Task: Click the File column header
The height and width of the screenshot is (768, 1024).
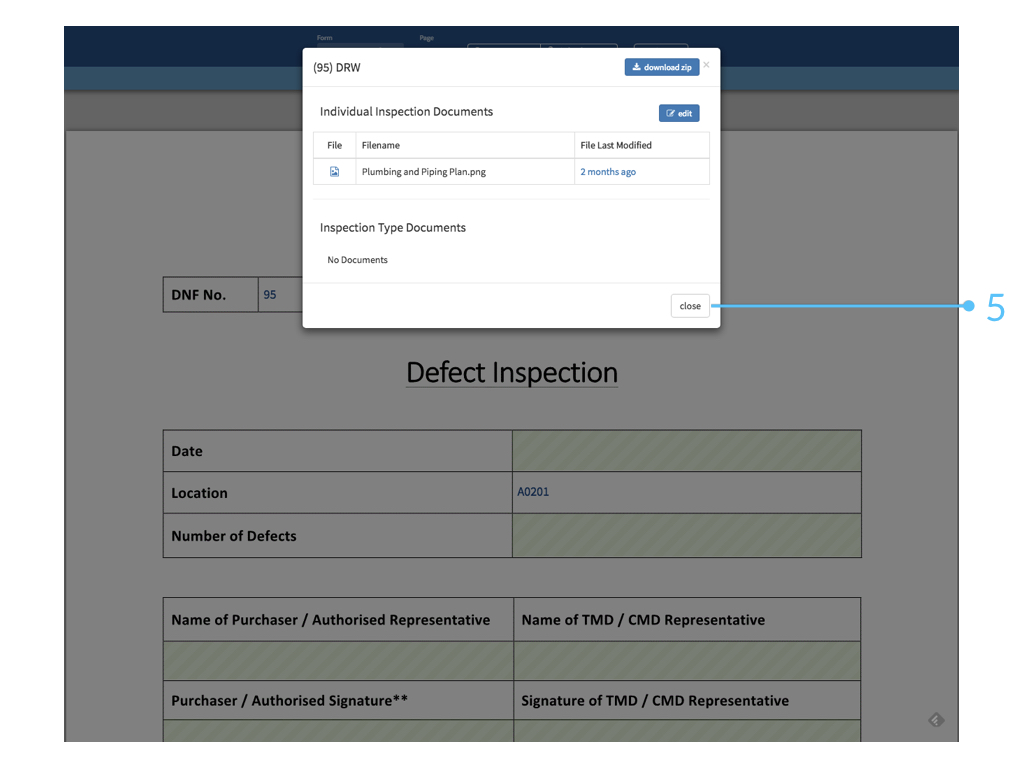Action: tap(334, 145)
